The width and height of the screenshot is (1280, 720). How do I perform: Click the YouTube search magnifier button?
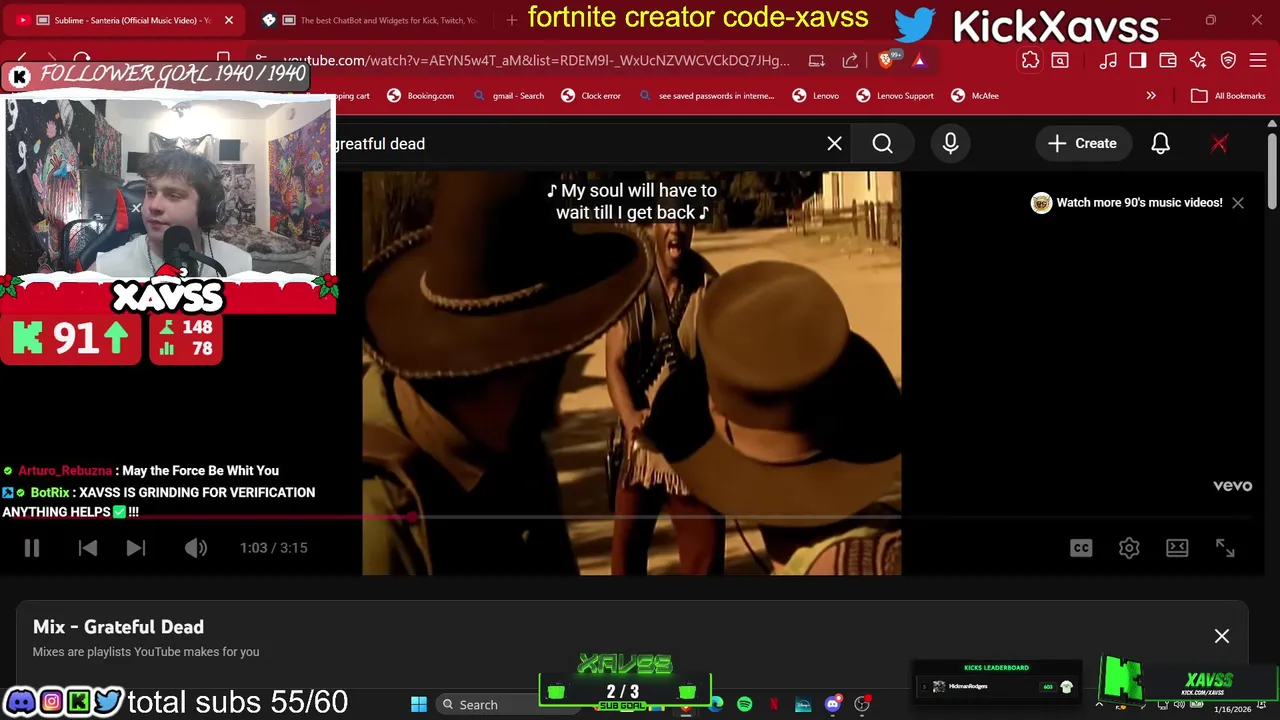click(x=882, y=144)
